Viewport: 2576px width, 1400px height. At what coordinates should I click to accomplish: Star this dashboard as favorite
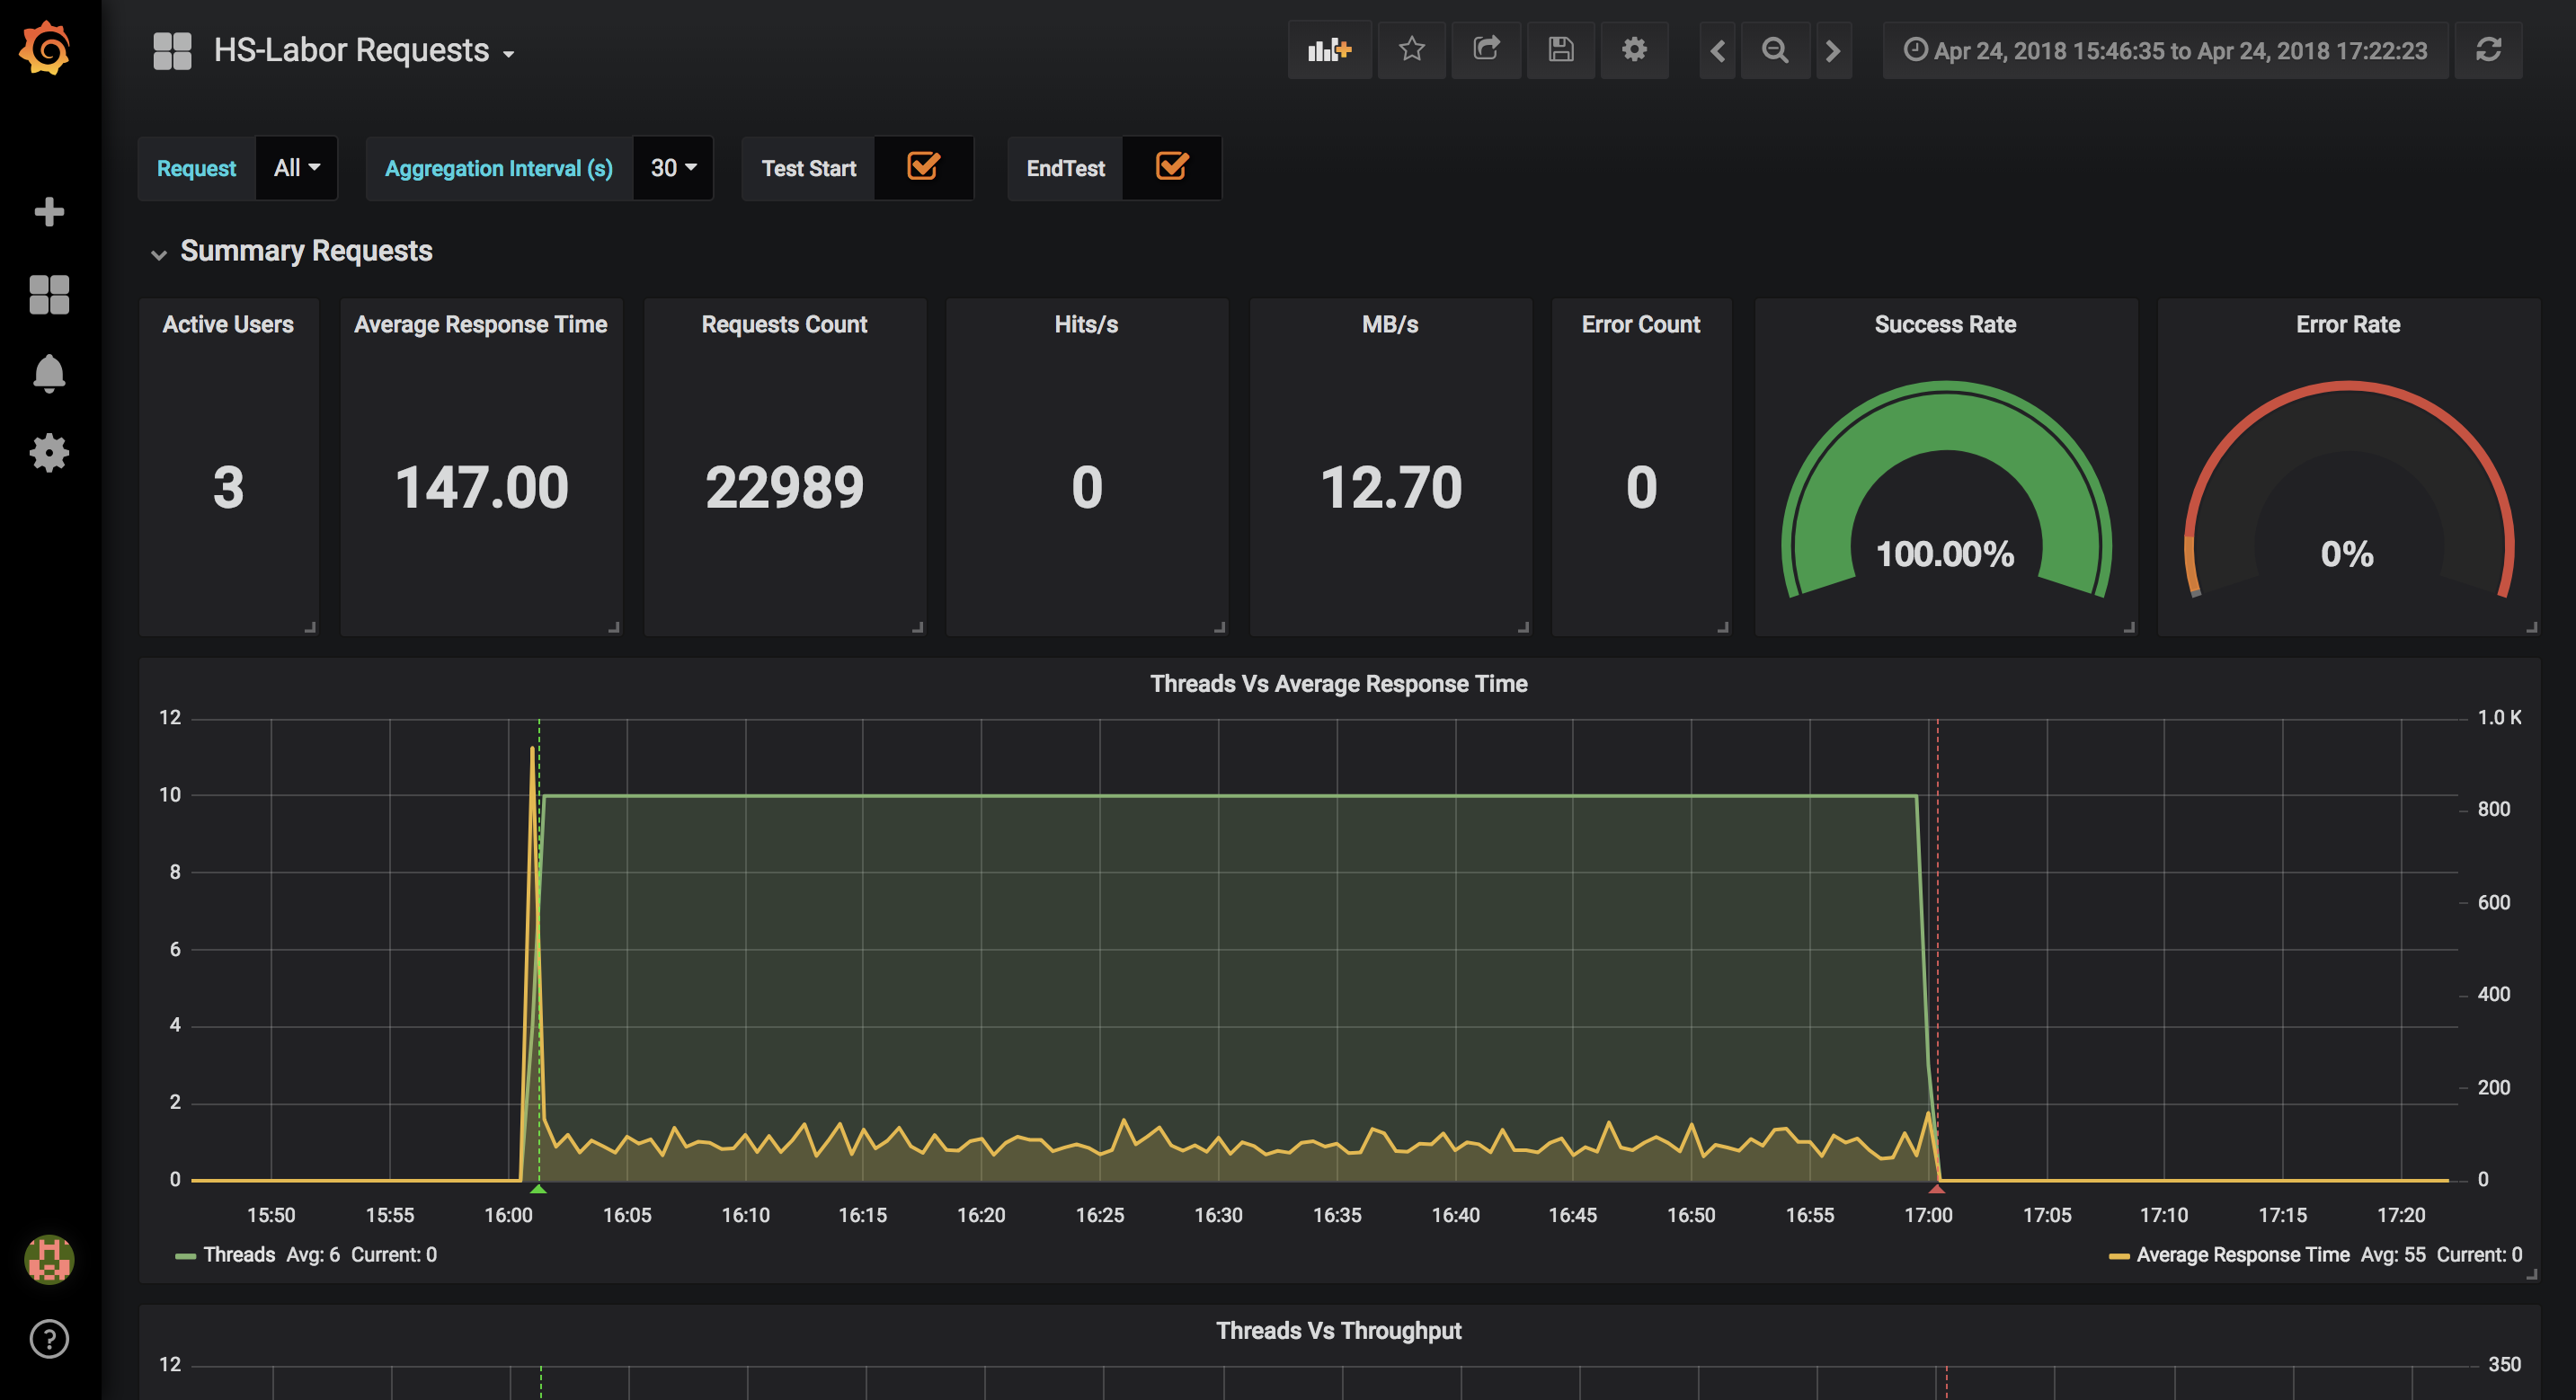point(1411,50)
